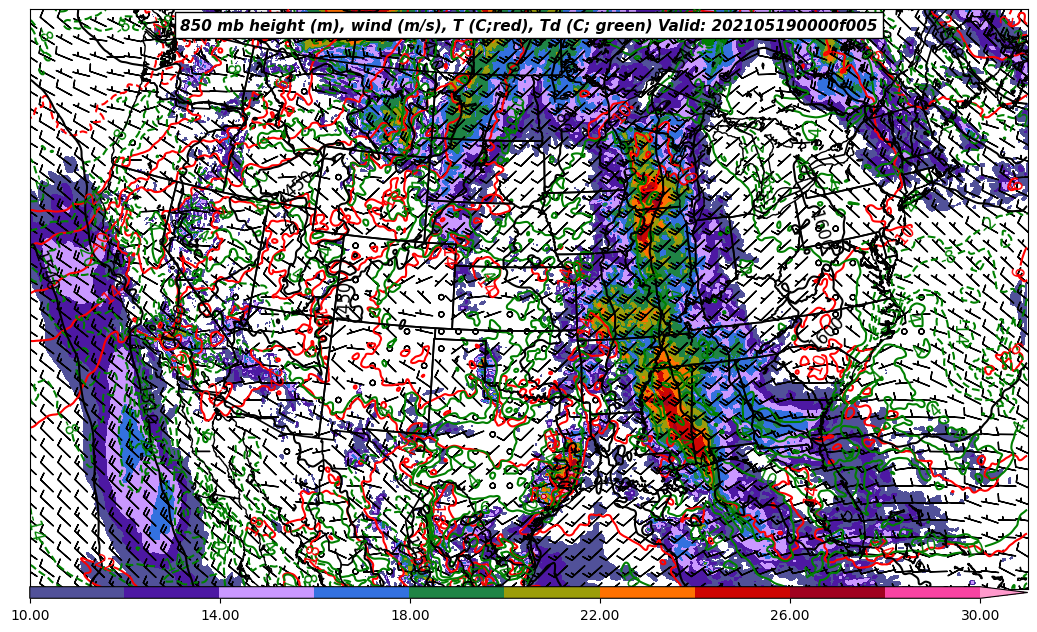Select the green 18–20 colorbar segment
The height and width of the screenshot is (632, 1037).
tap(458, 592)
